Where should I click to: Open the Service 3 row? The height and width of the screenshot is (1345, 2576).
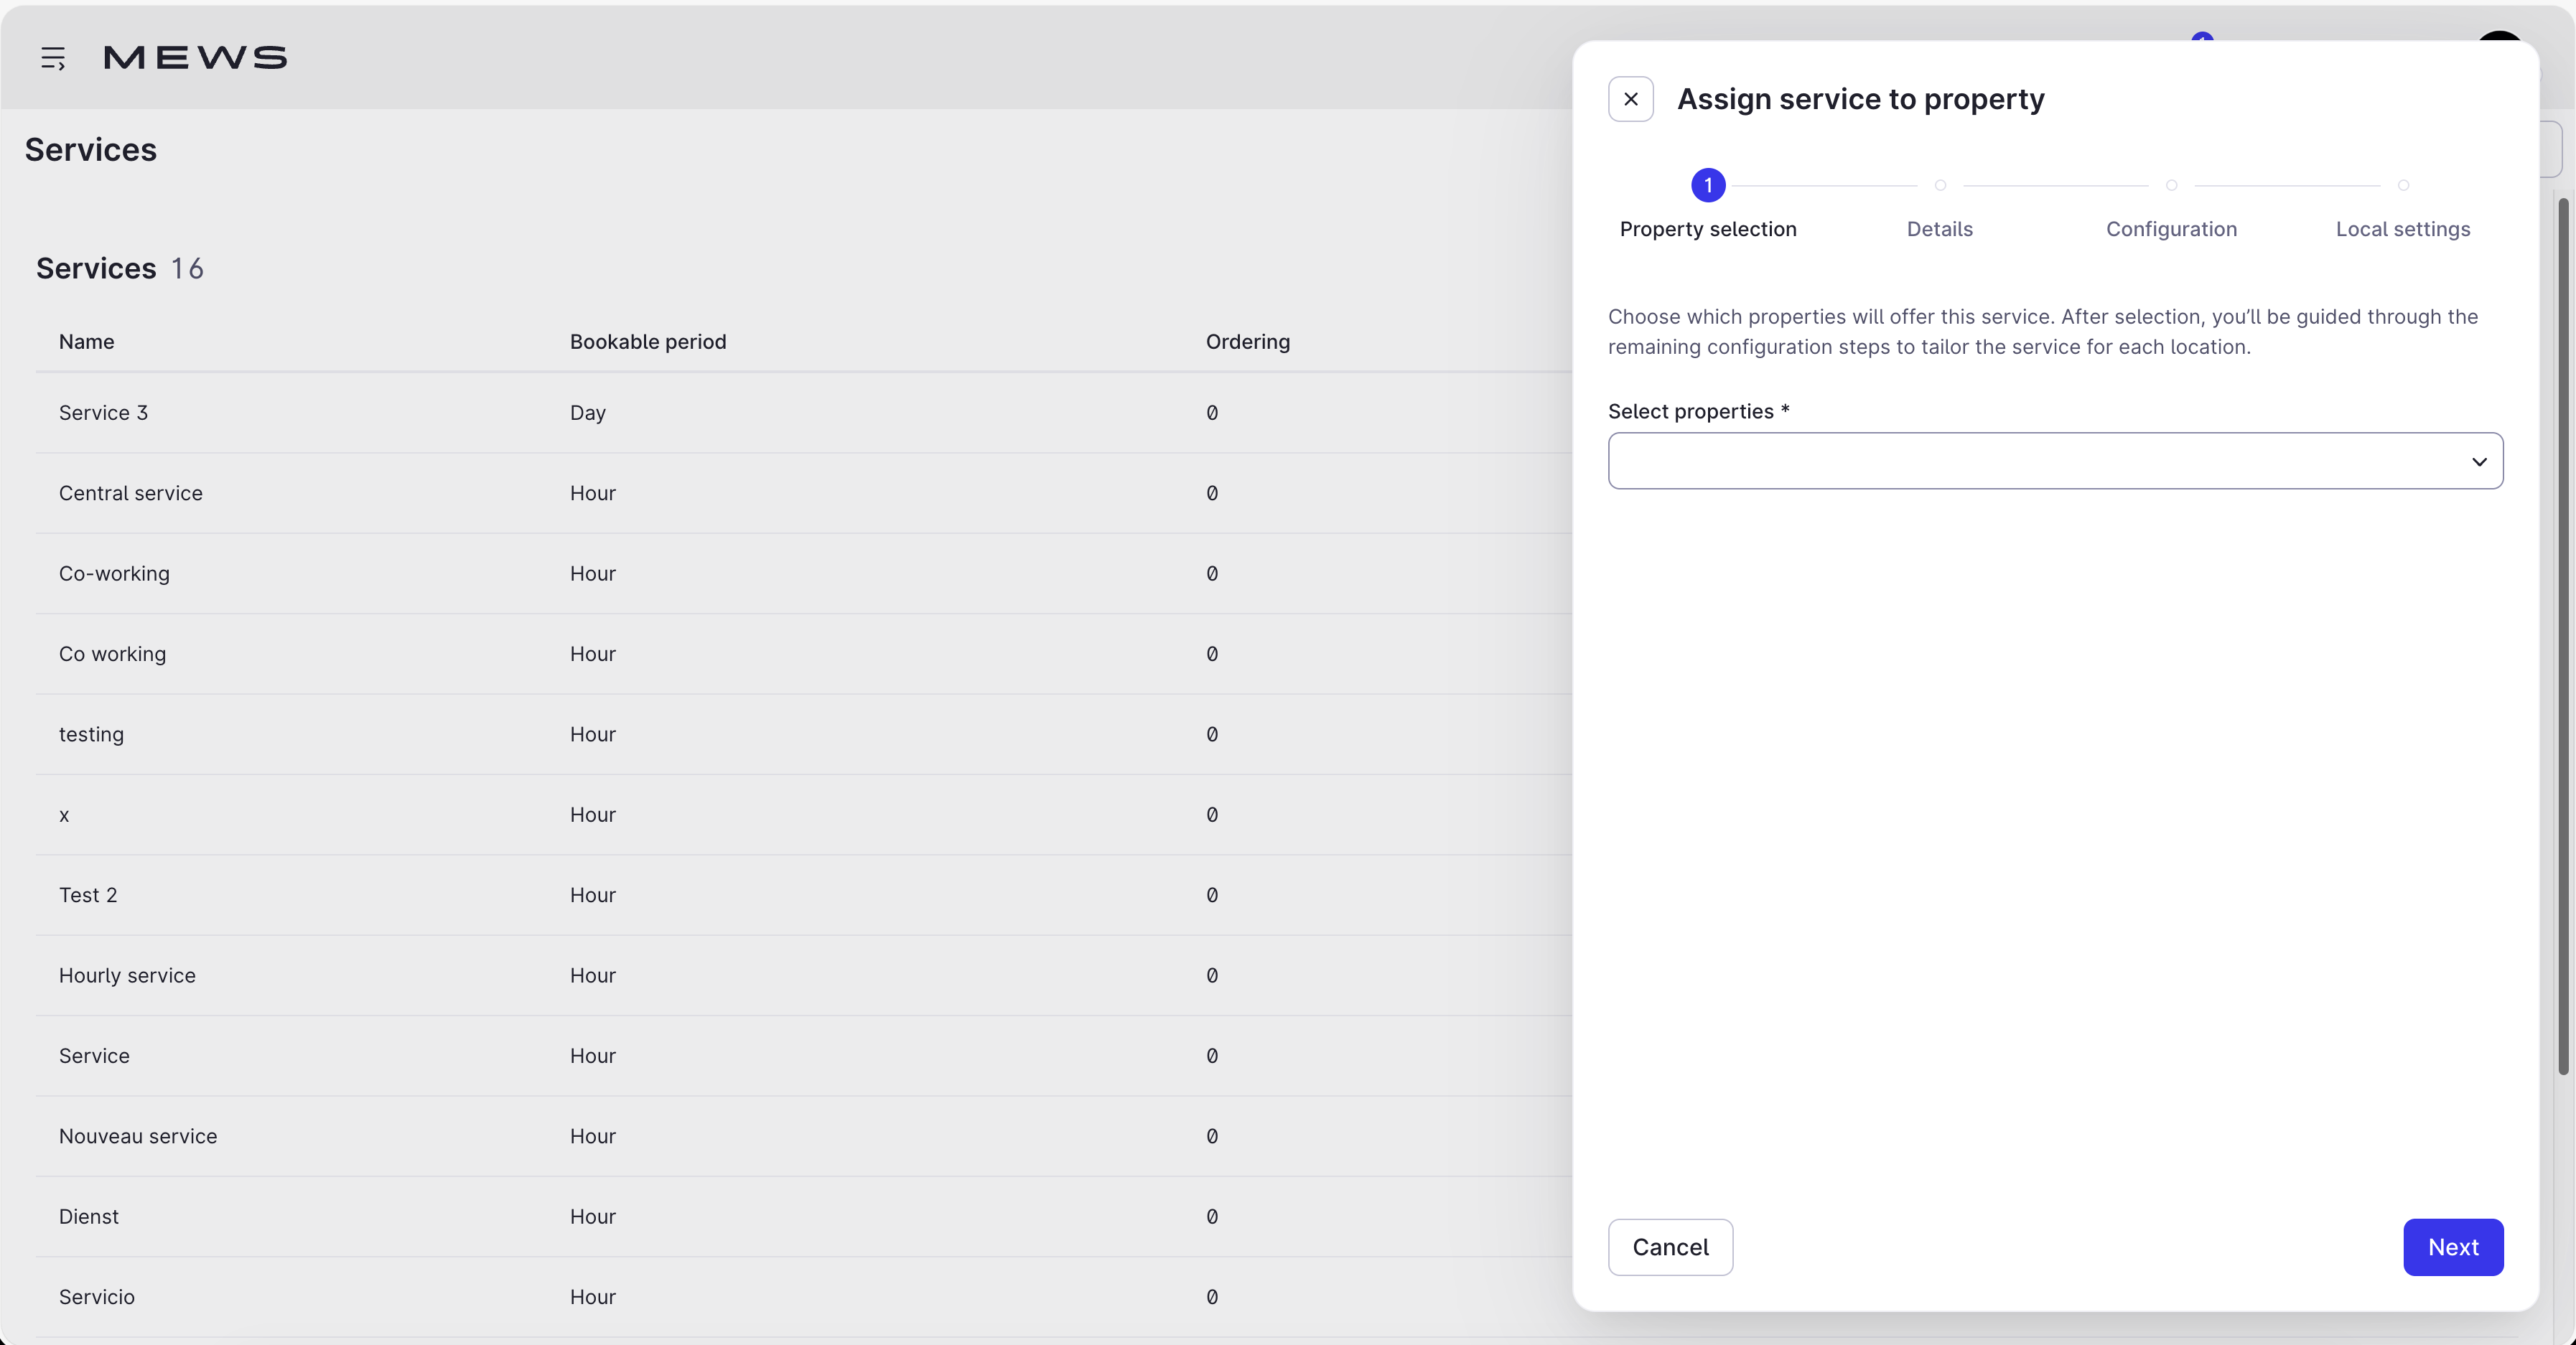804,413
